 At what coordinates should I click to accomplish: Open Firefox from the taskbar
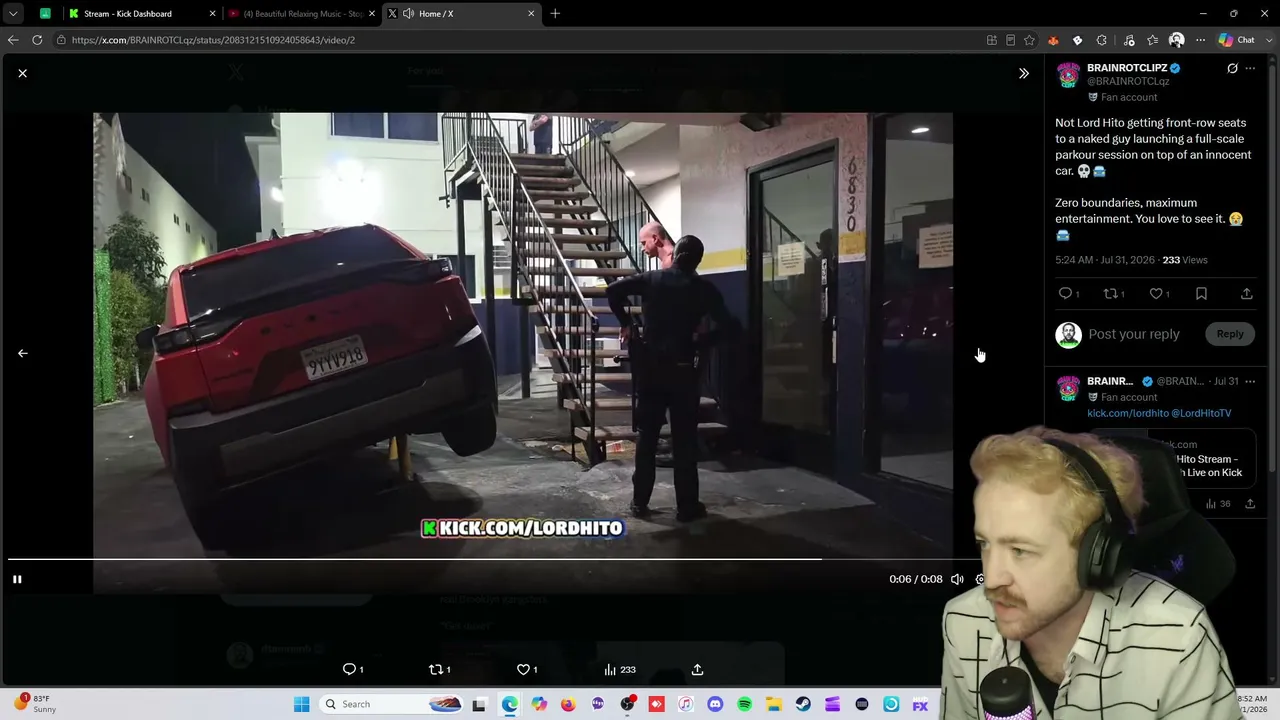pos(568,704)
